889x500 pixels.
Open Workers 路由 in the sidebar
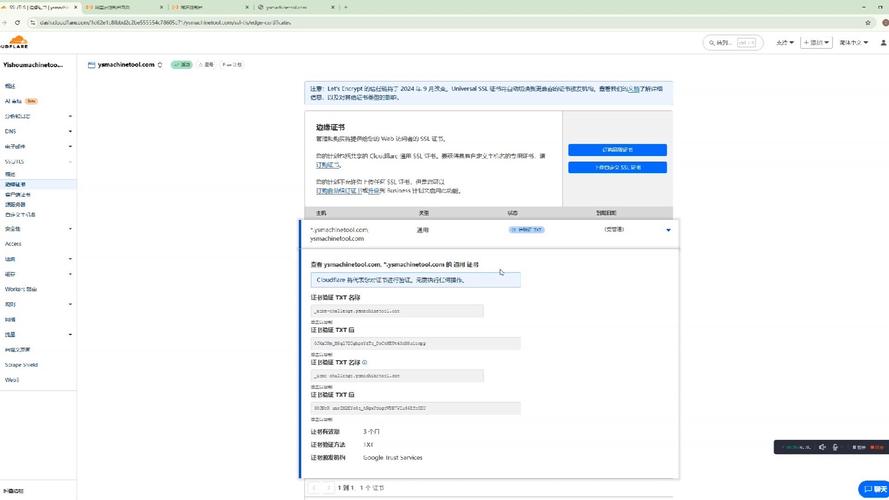point(20,289)
